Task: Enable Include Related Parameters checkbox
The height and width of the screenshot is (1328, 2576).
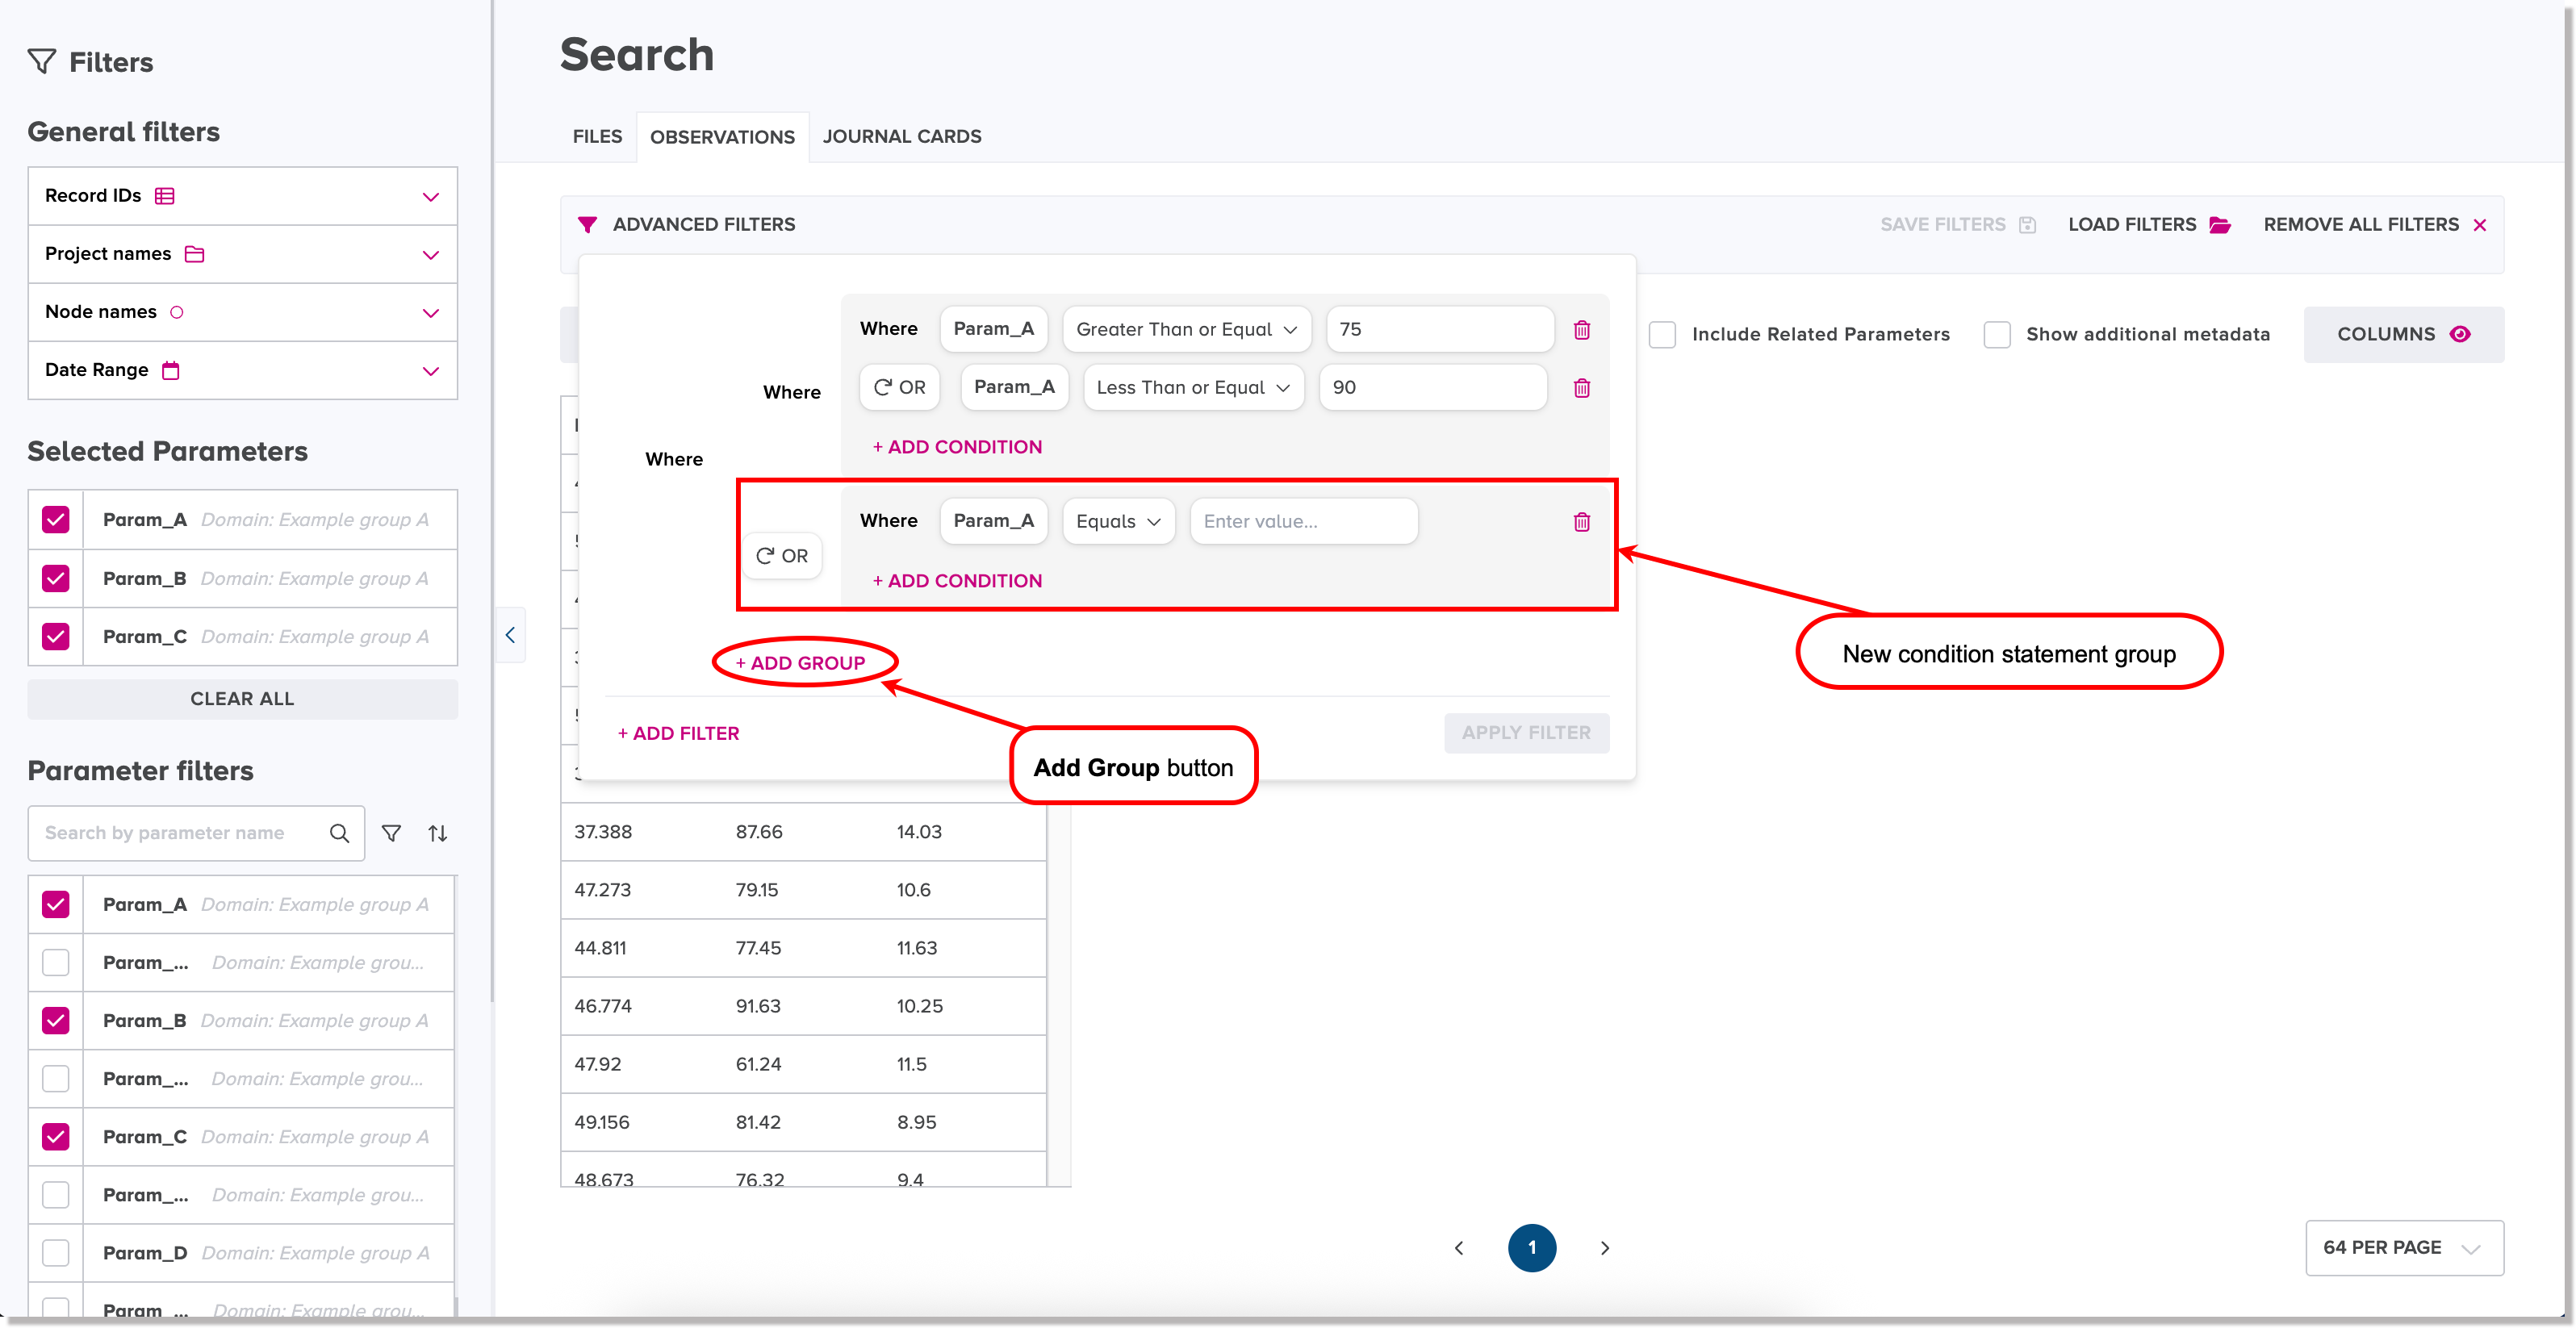Action: tap(1662, 334)
